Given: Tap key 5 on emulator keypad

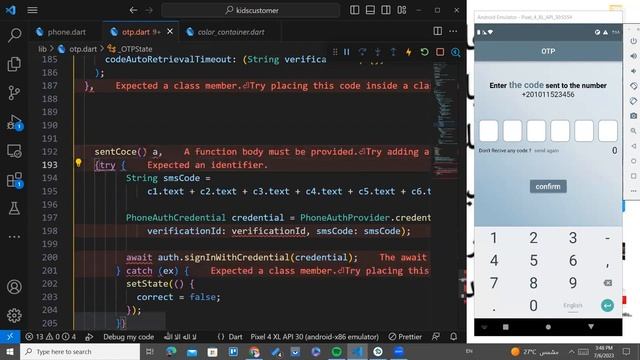Looking at the screenshot, I should point(533,260).
